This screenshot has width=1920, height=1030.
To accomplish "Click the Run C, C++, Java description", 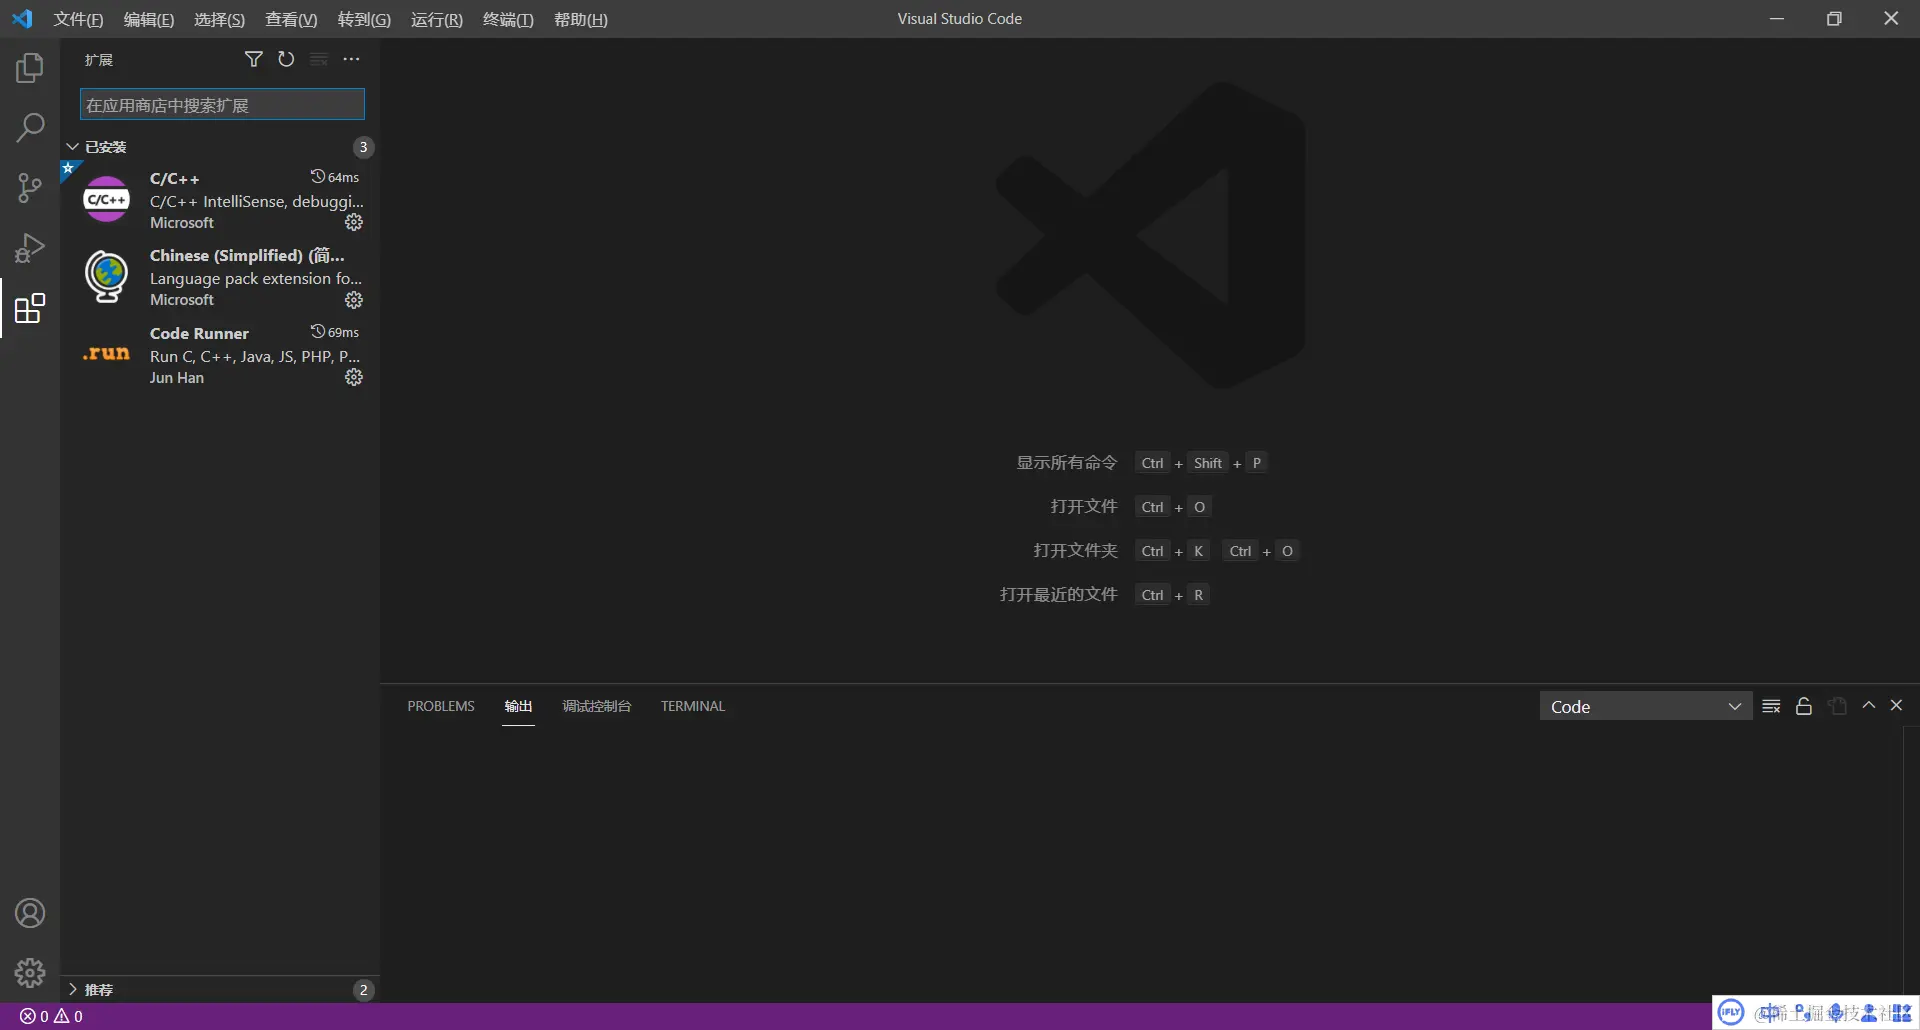I will coord(255,357).
